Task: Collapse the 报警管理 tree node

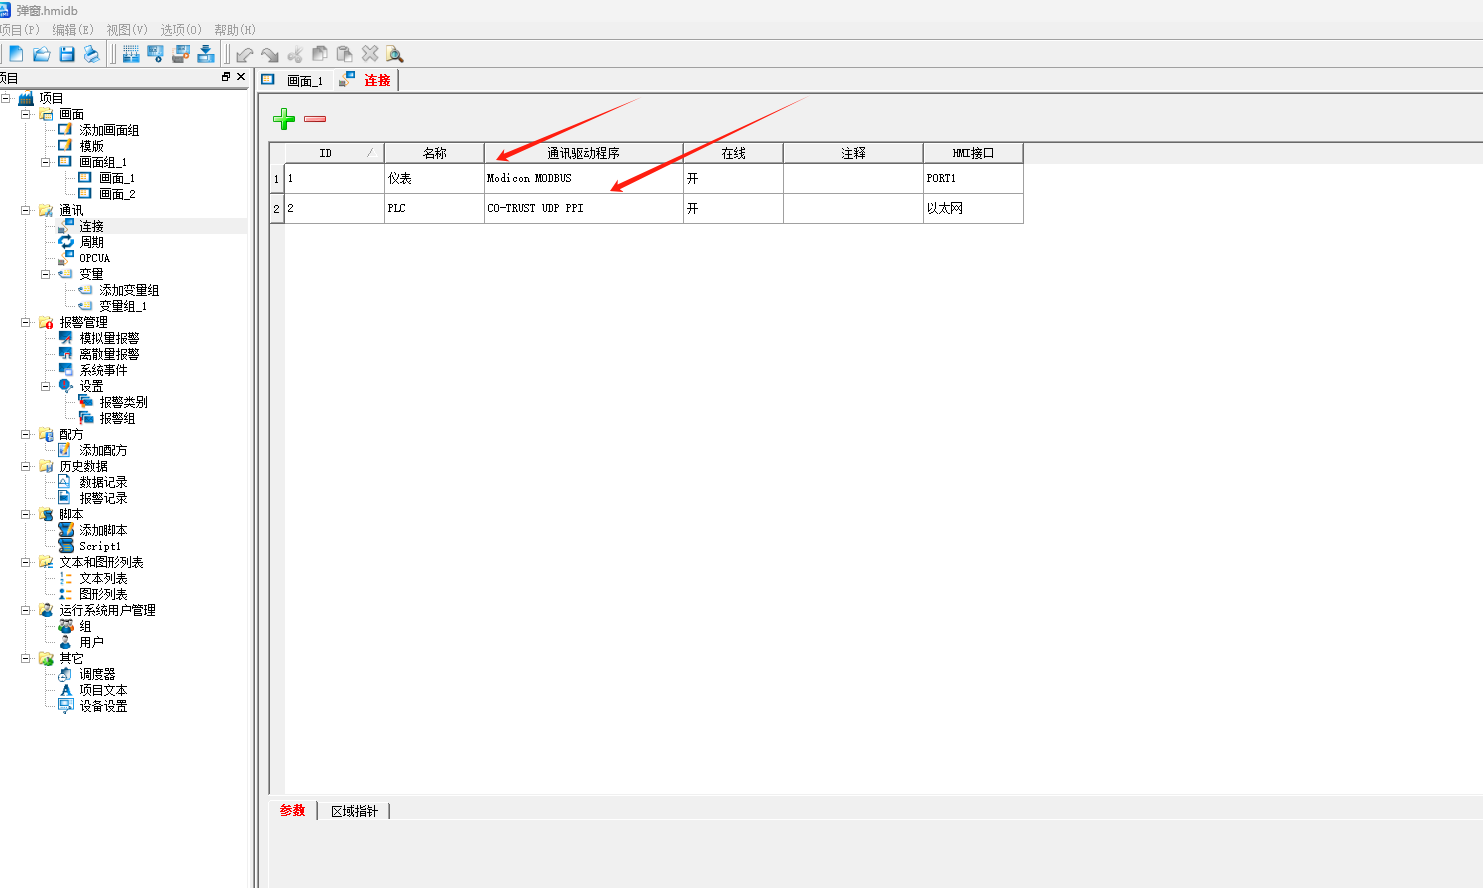Action: pos(26,322)
